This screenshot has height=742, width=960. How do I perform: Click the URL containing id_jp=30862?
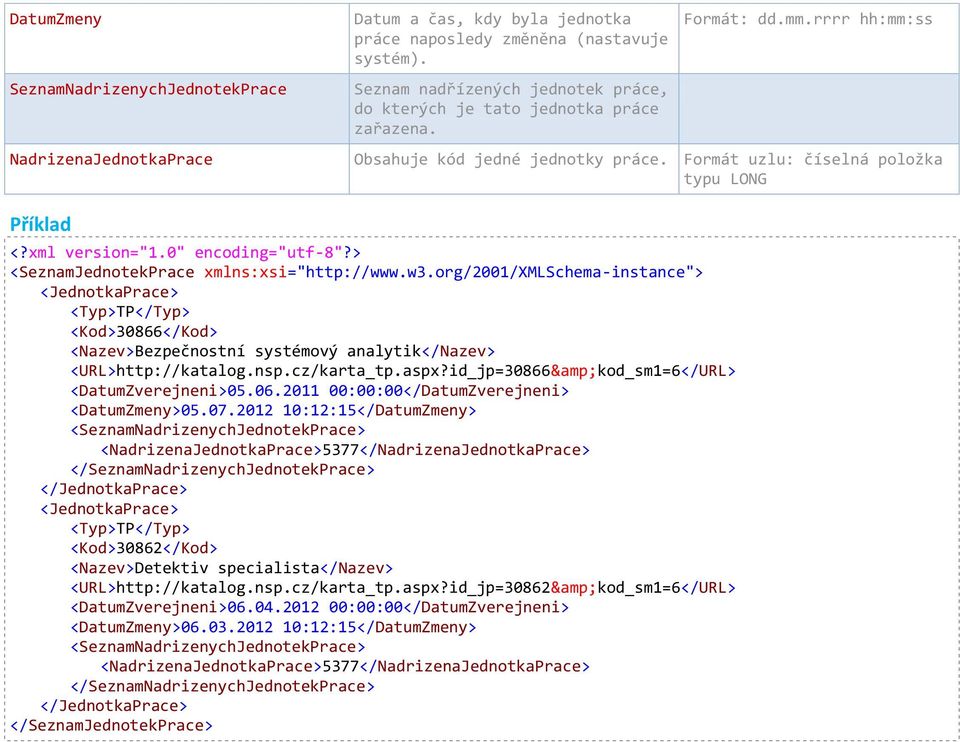click(399, 588)
